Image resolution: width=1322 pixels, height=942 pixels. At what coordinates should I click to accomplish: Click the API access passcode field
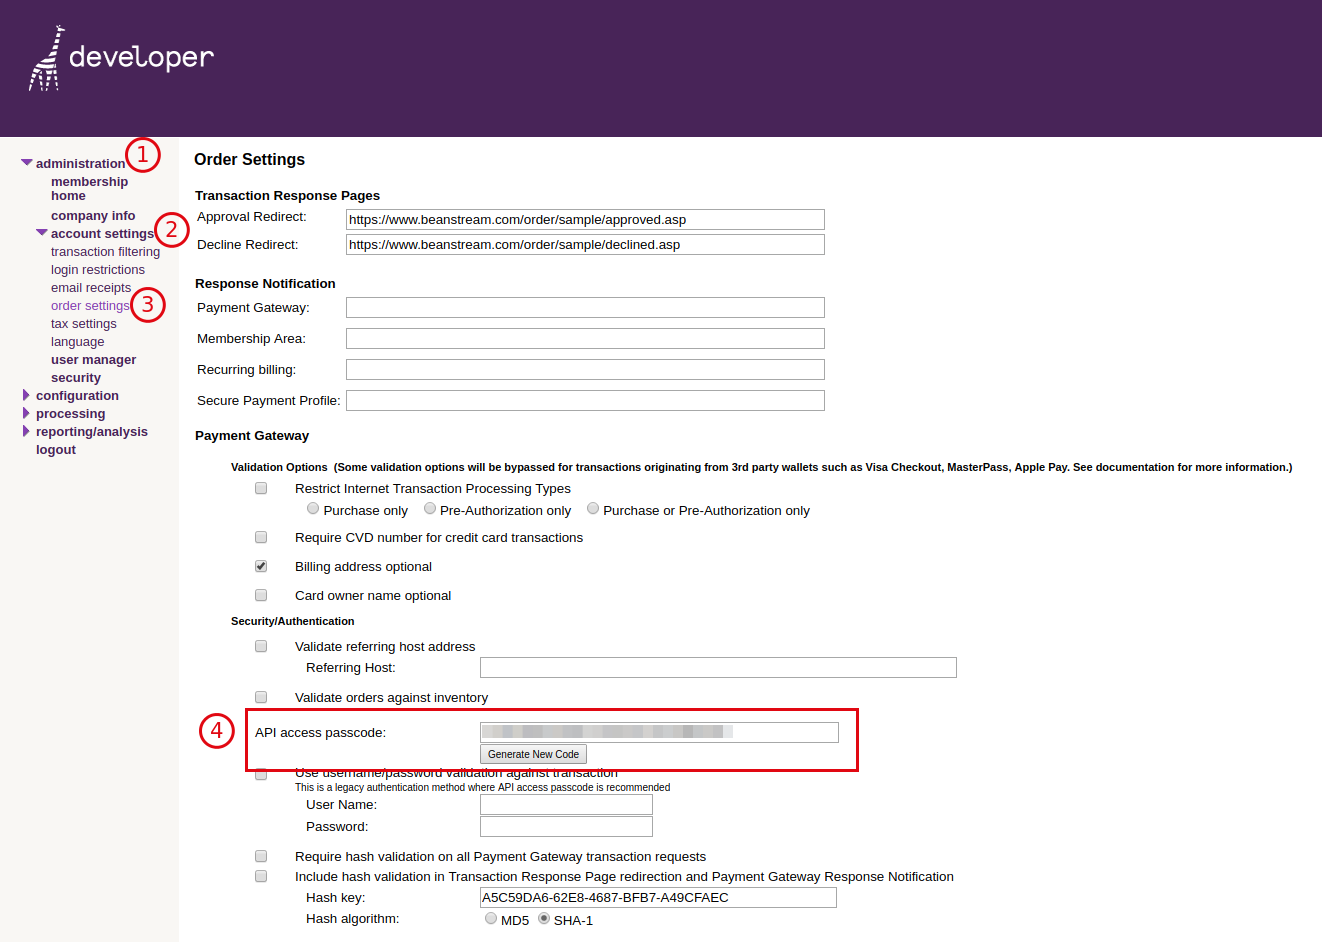[x=659, y=732]
